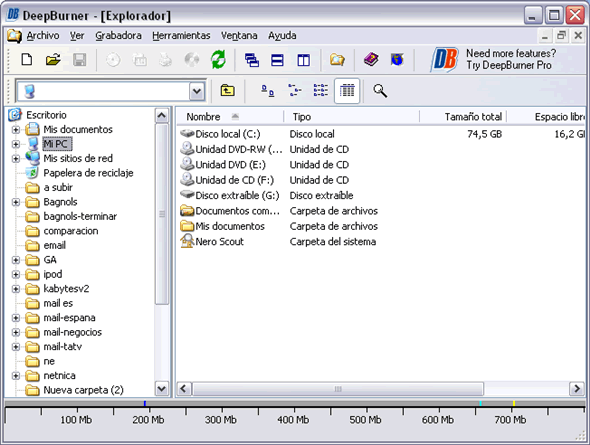This screenshot has width=590, height=445.
Task: Click the cyan marker on the capacity ruler
Action: pyautogui.click(x=481, y=403)
